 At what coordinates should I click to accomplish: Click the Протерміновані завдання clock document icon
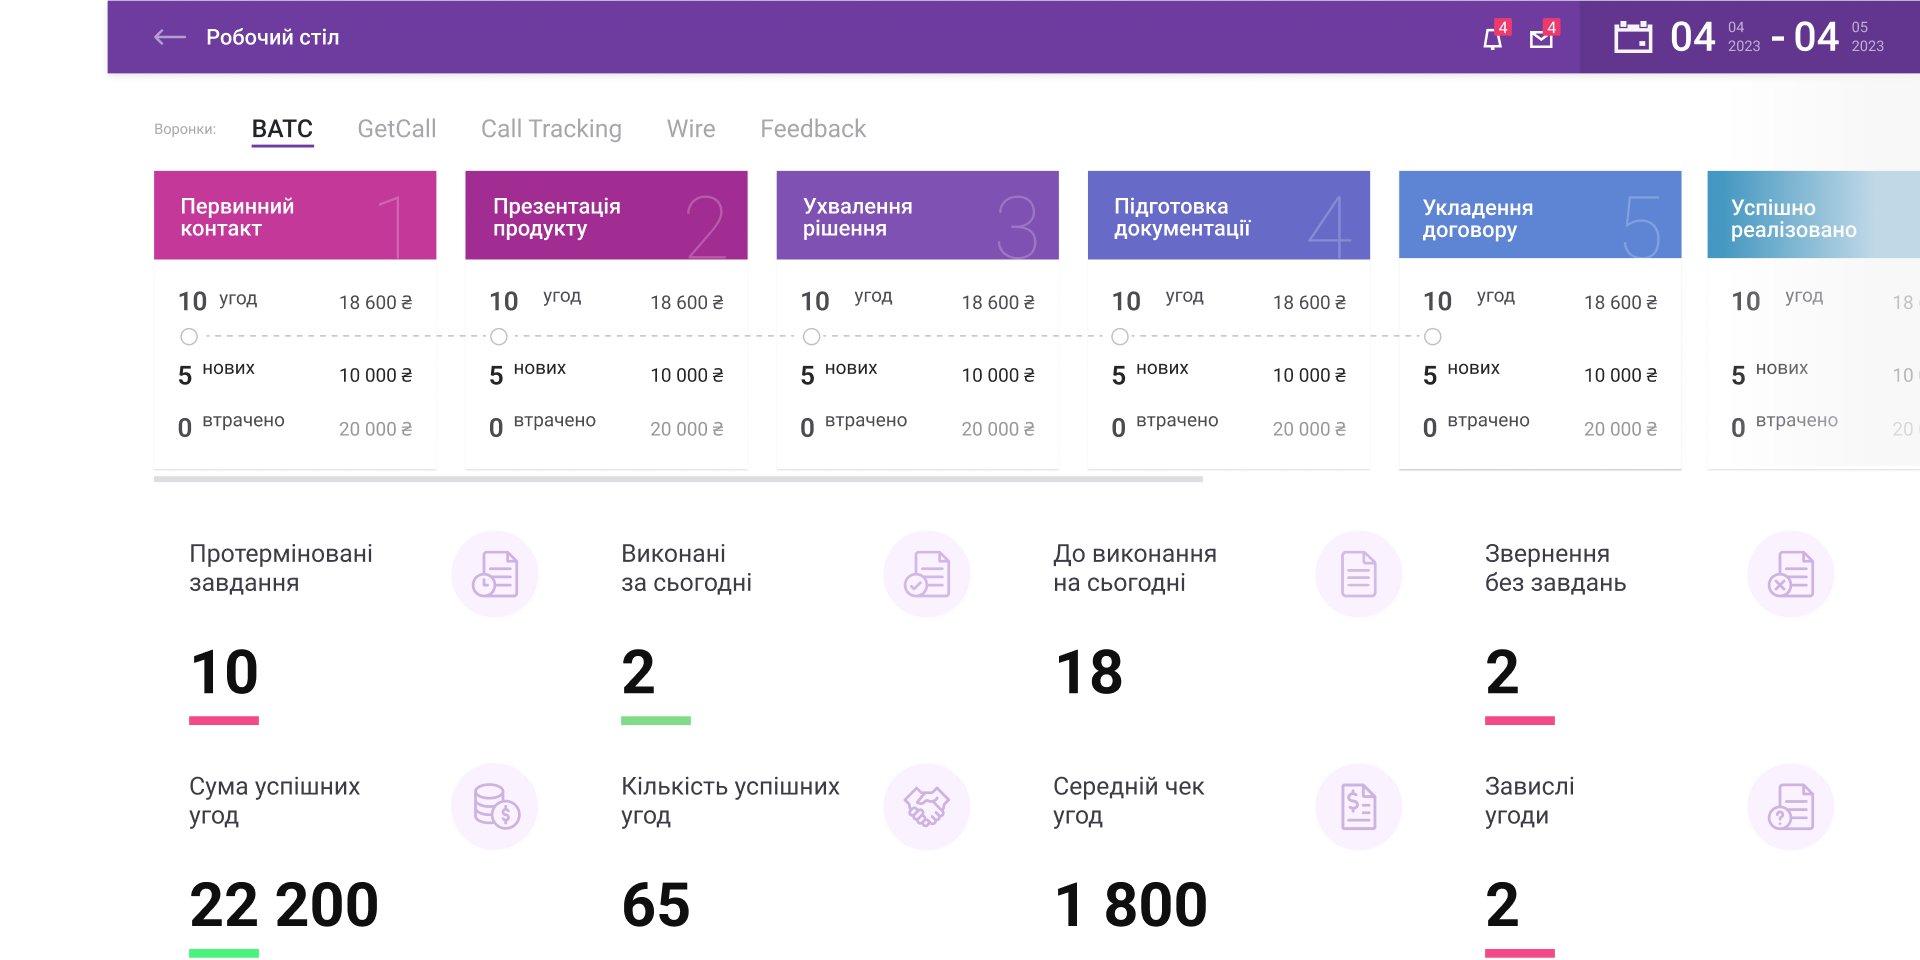(x=495, y=574)
